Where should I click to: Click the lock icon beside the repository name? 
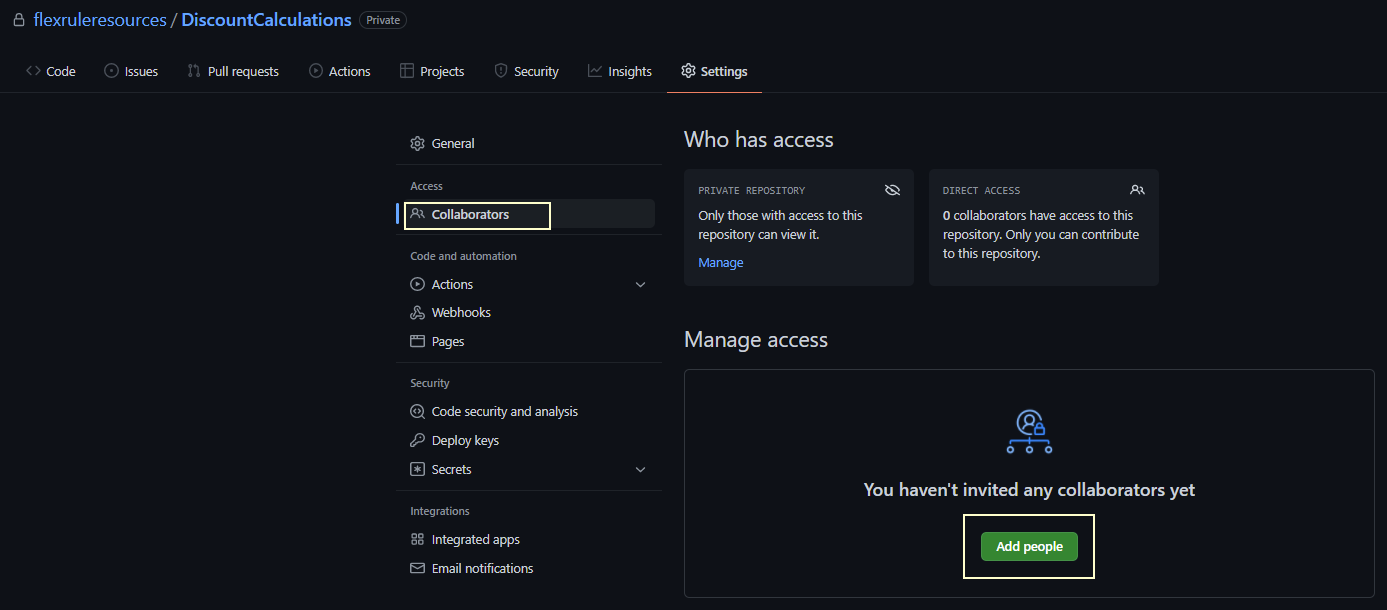18,20
